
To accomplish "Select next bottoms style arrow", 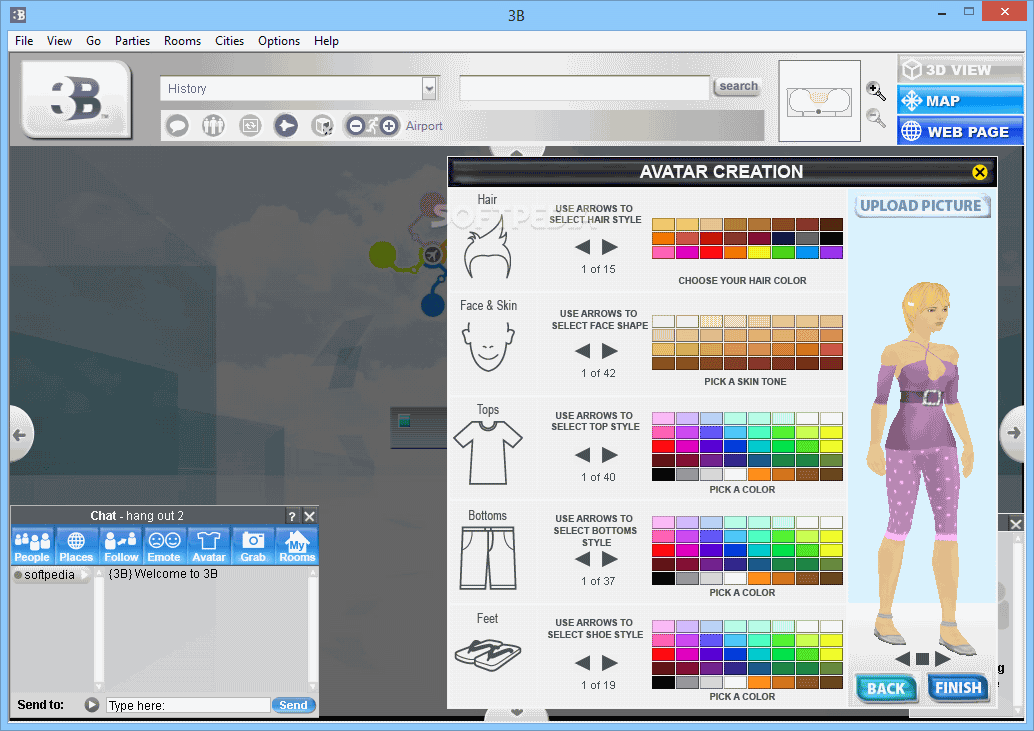I will 610,559.
